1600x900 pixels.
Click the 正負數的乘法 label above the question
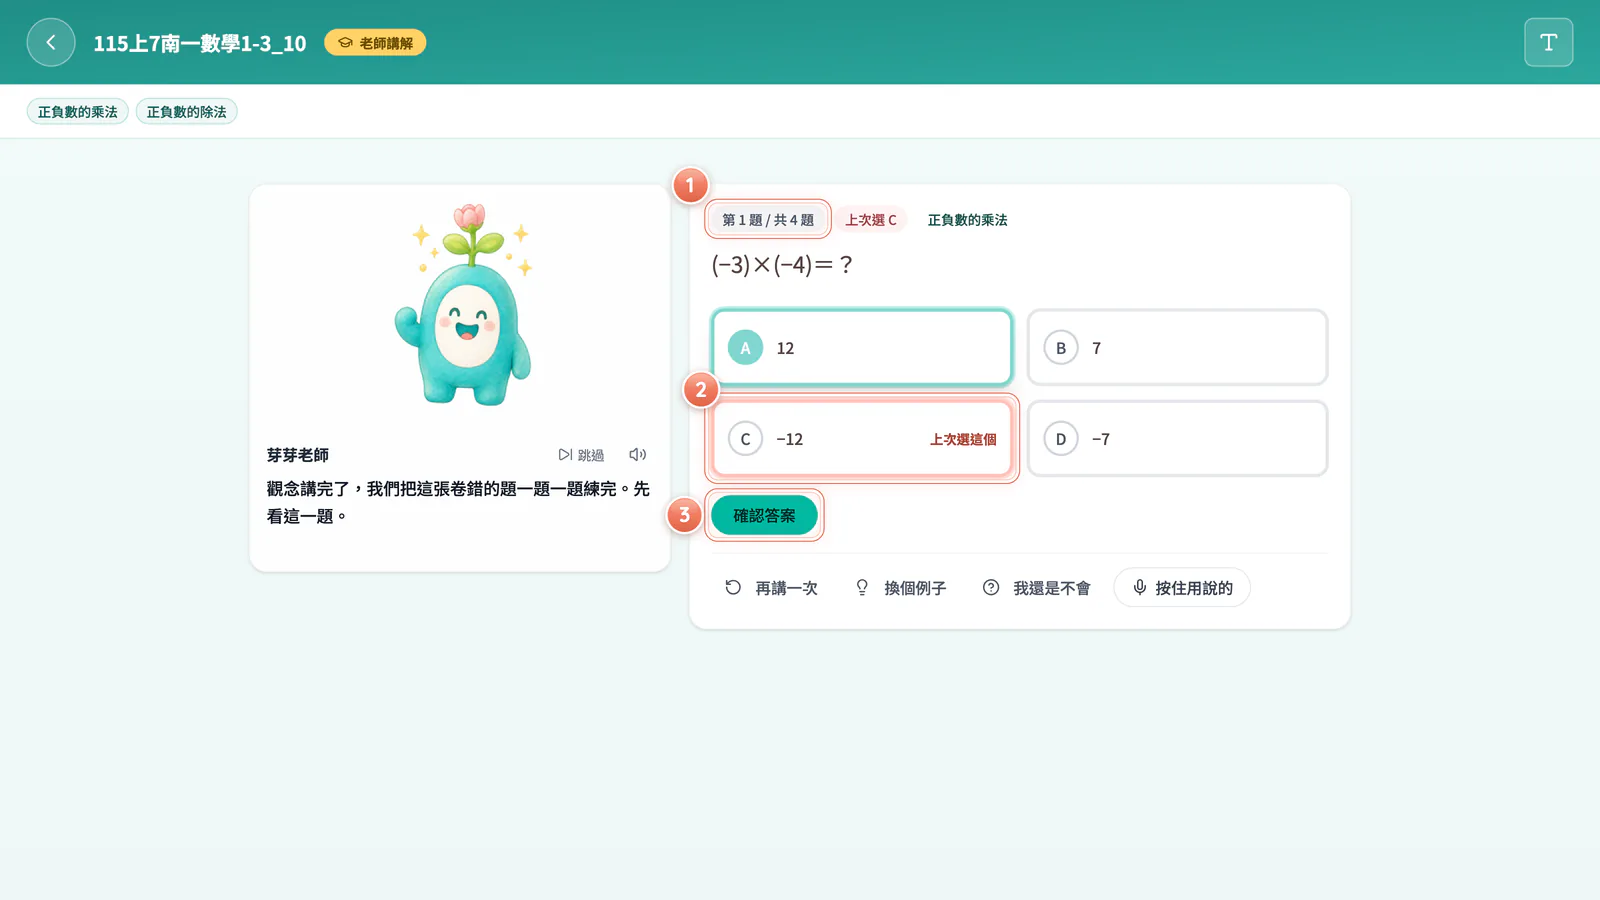tap(967, 220)
